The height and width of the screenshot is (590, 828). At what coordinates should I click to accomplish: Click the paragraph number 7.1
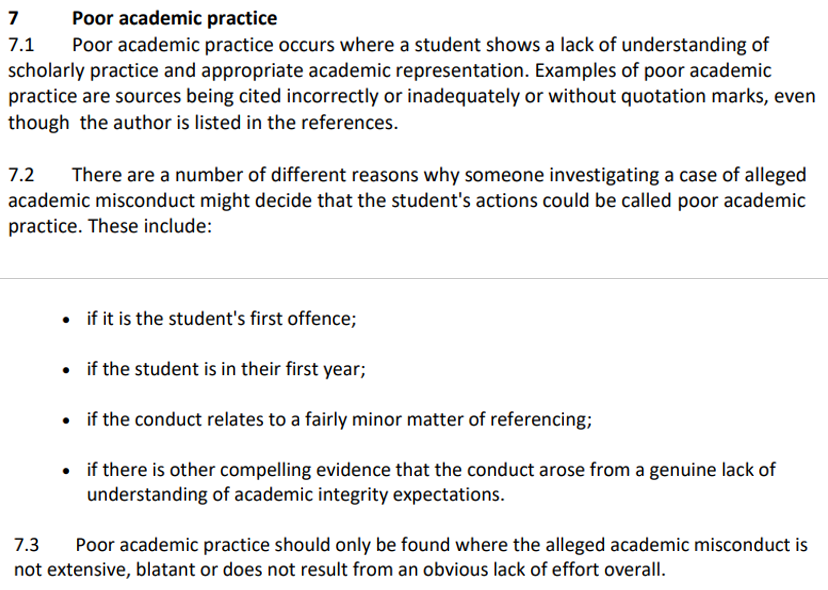21,45
